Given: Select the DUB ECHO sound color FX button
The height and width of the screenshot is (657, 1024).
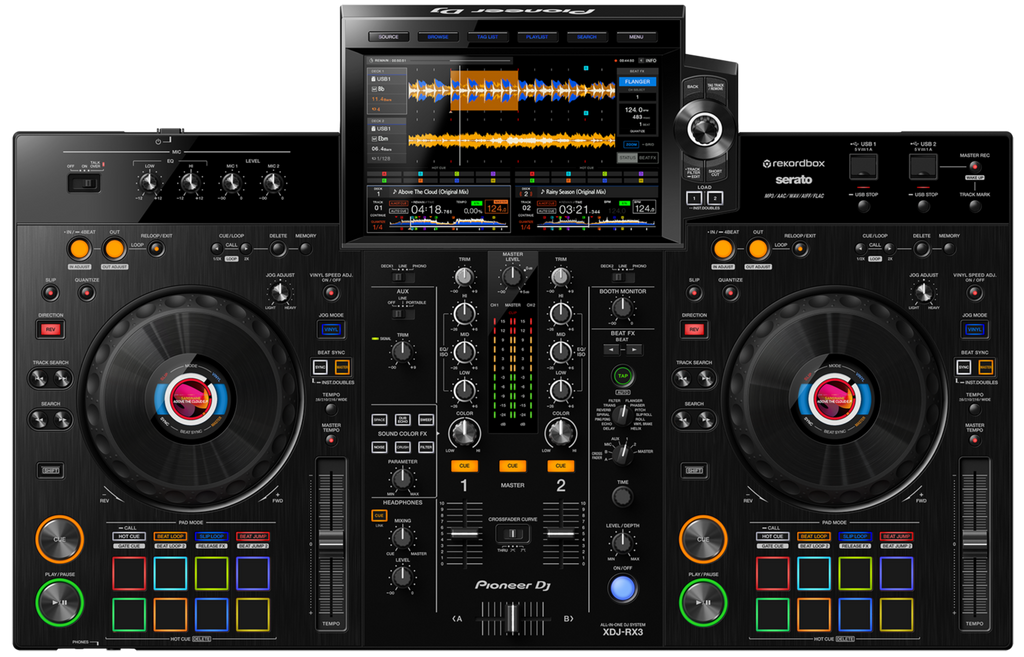Looking at the screenshot, I should 402,420.
